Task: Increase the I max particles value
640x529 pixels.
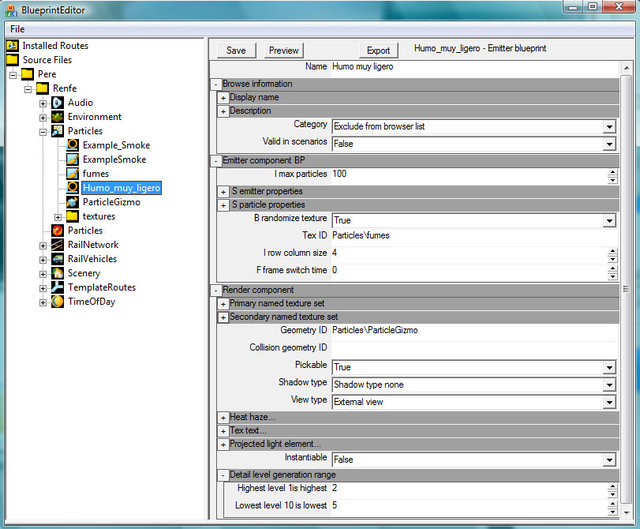Action: pyautogui.click(x=611, y=171)
